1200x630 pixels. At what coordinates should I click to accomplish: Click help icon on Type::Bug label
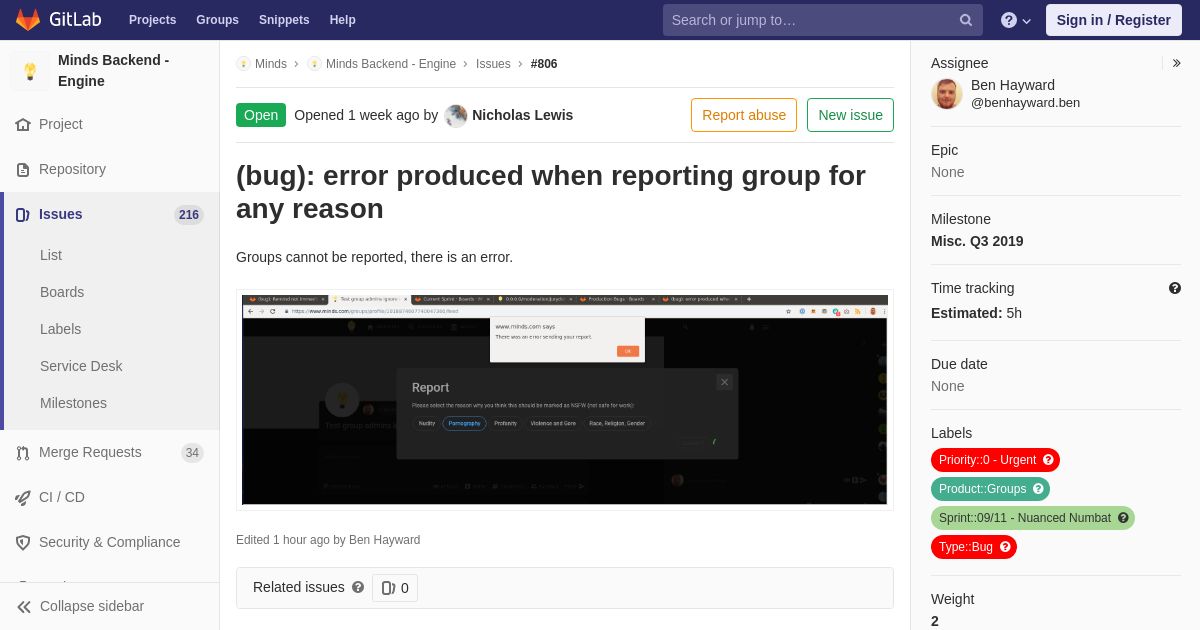tap(1006, 547)
